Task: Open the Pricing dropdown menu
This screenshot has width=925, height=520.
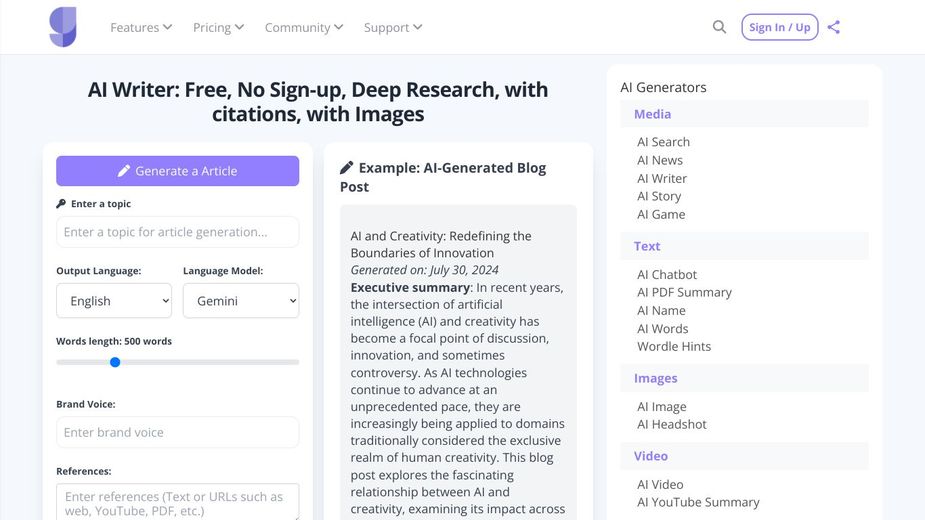Action: tap(218, 28)
